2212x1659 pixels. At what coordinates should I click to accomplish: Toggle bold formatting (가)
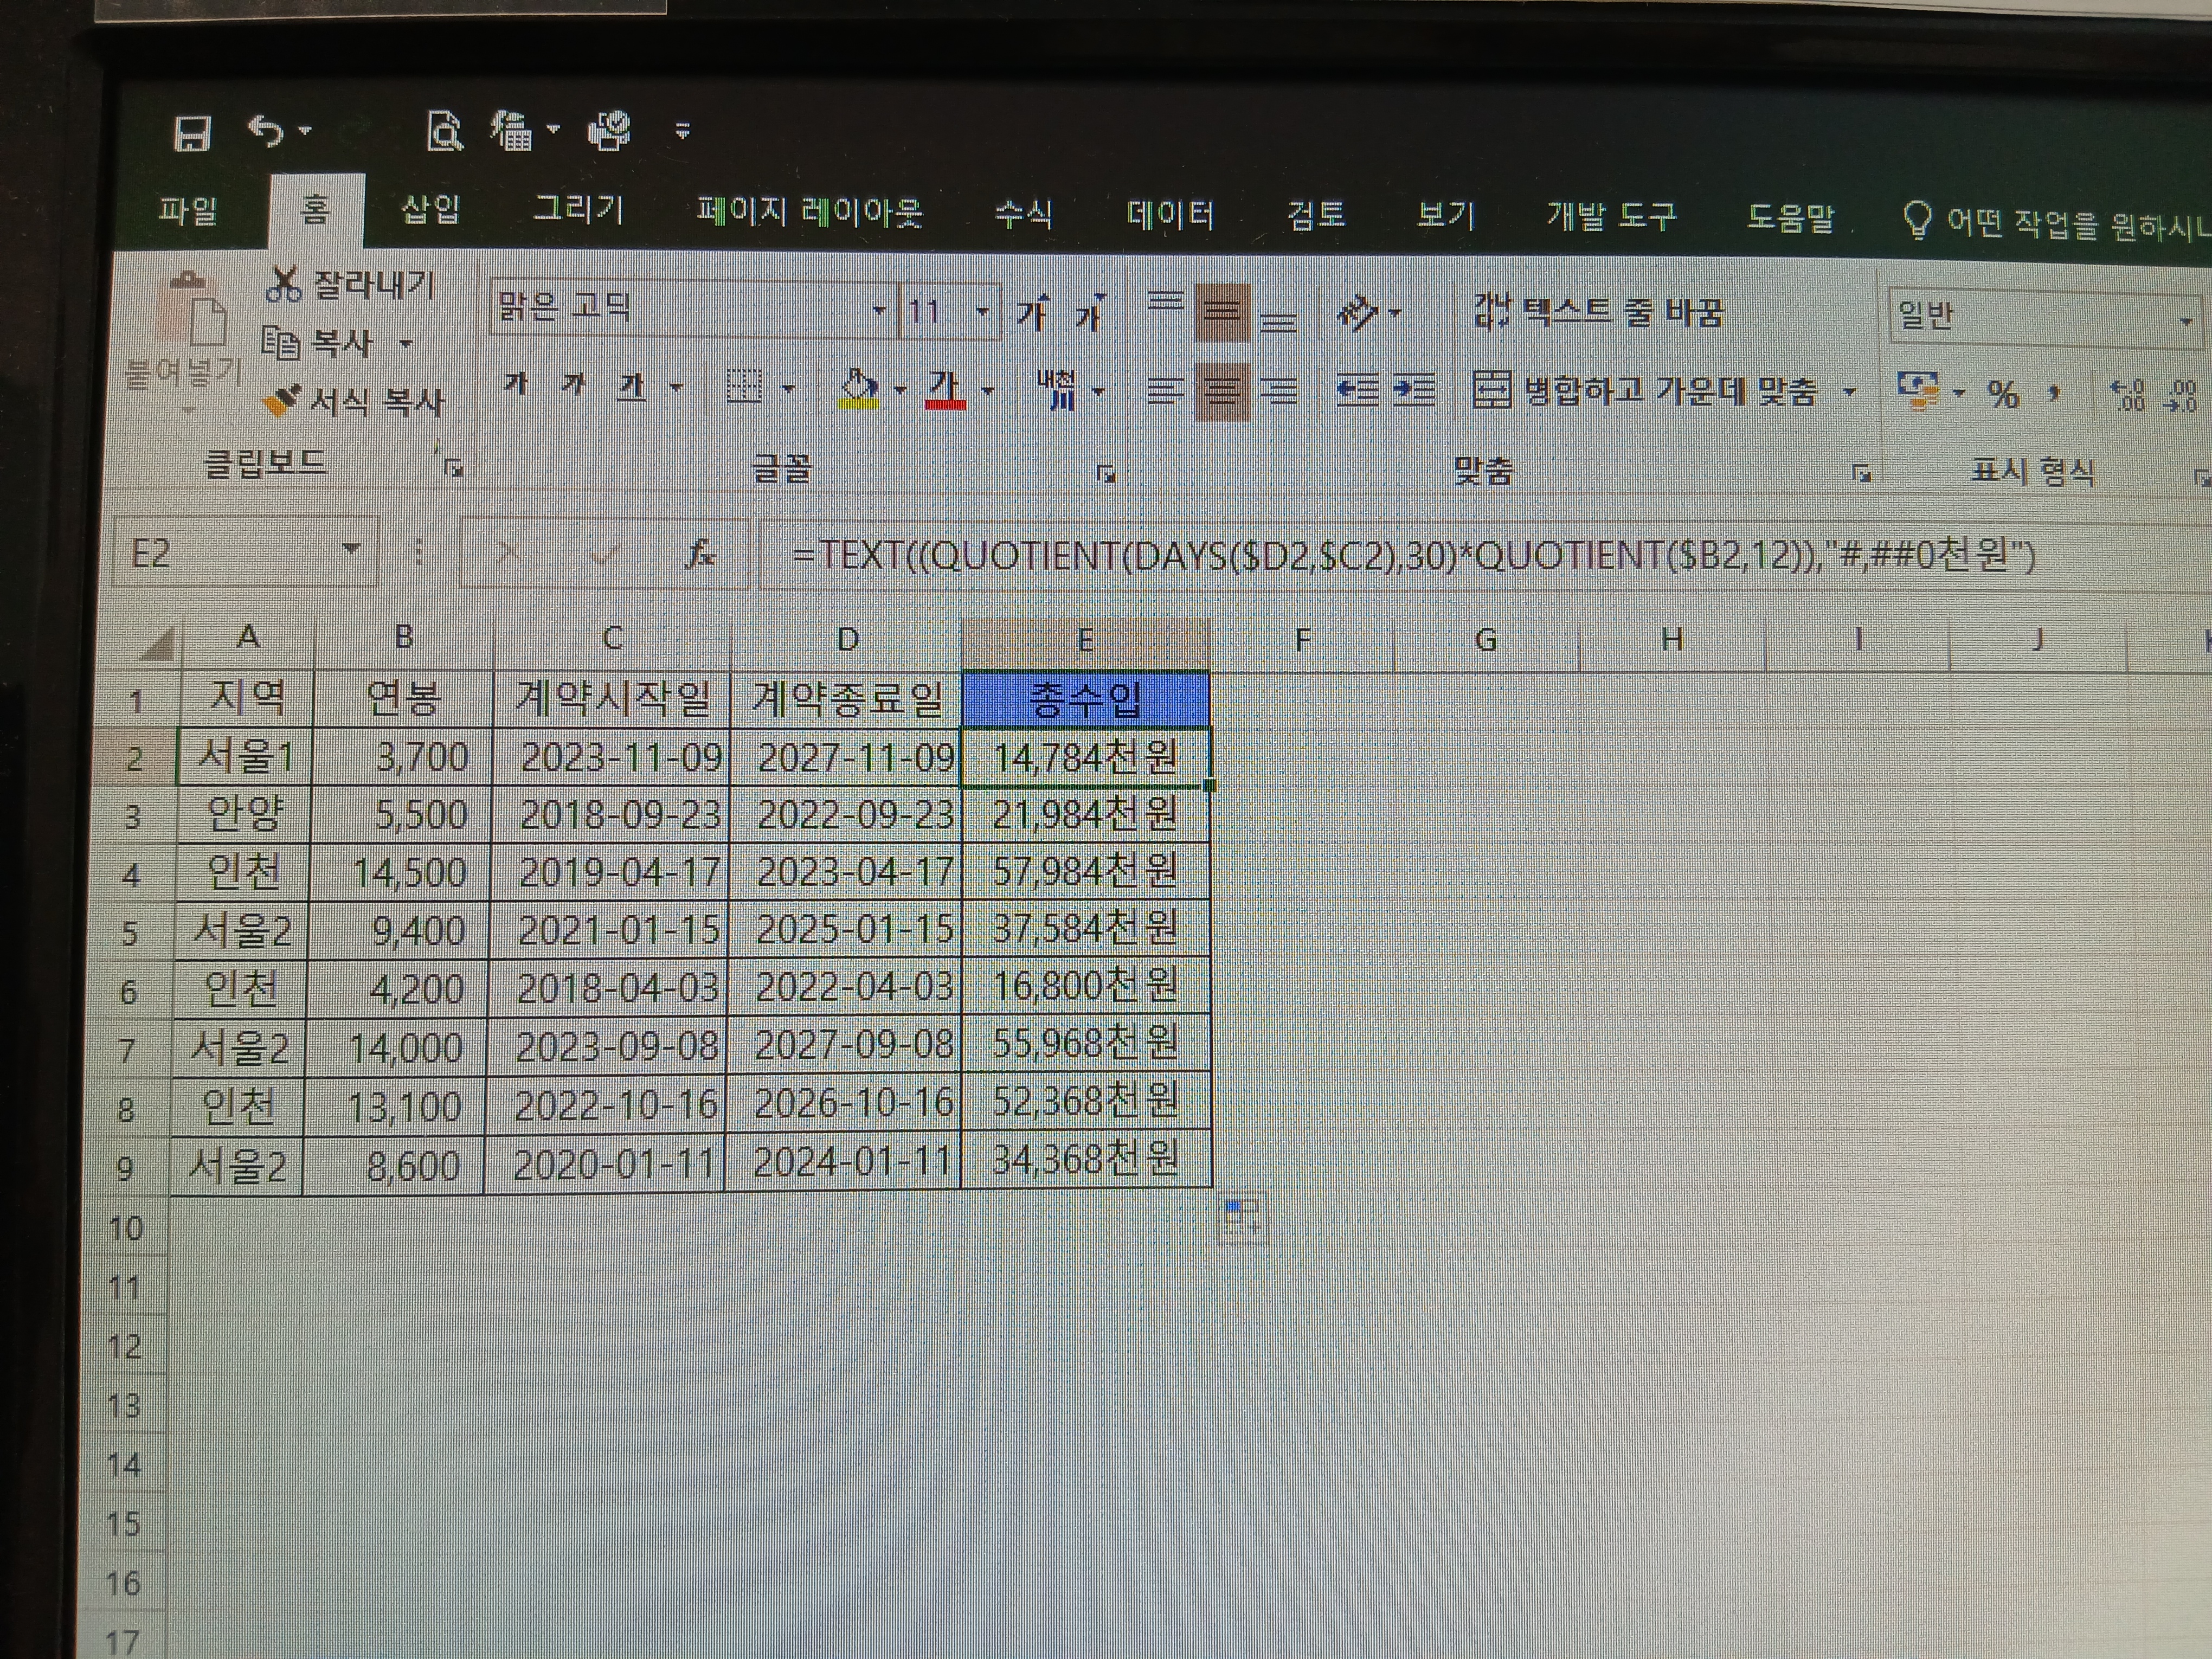click(x=516, y=384)
